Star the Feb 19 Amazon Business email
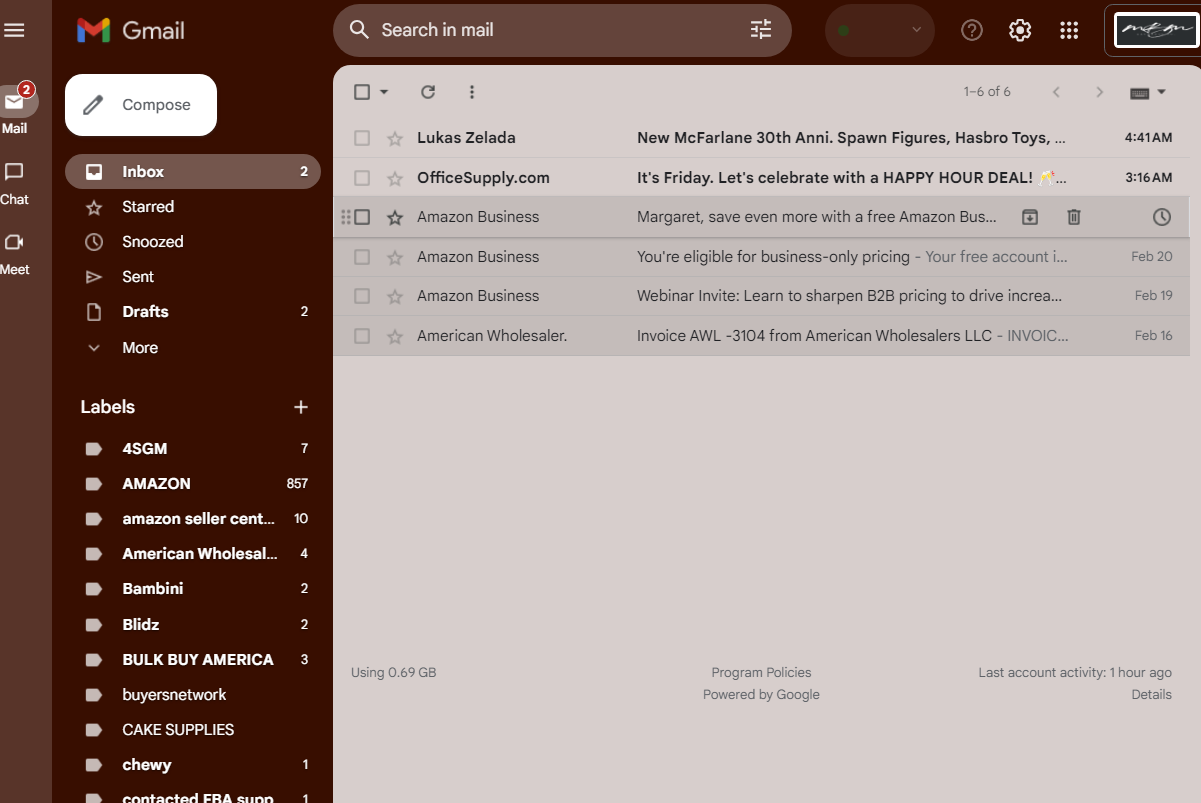The height and width of the screenshot is (803, 1201). pos(395,296)
